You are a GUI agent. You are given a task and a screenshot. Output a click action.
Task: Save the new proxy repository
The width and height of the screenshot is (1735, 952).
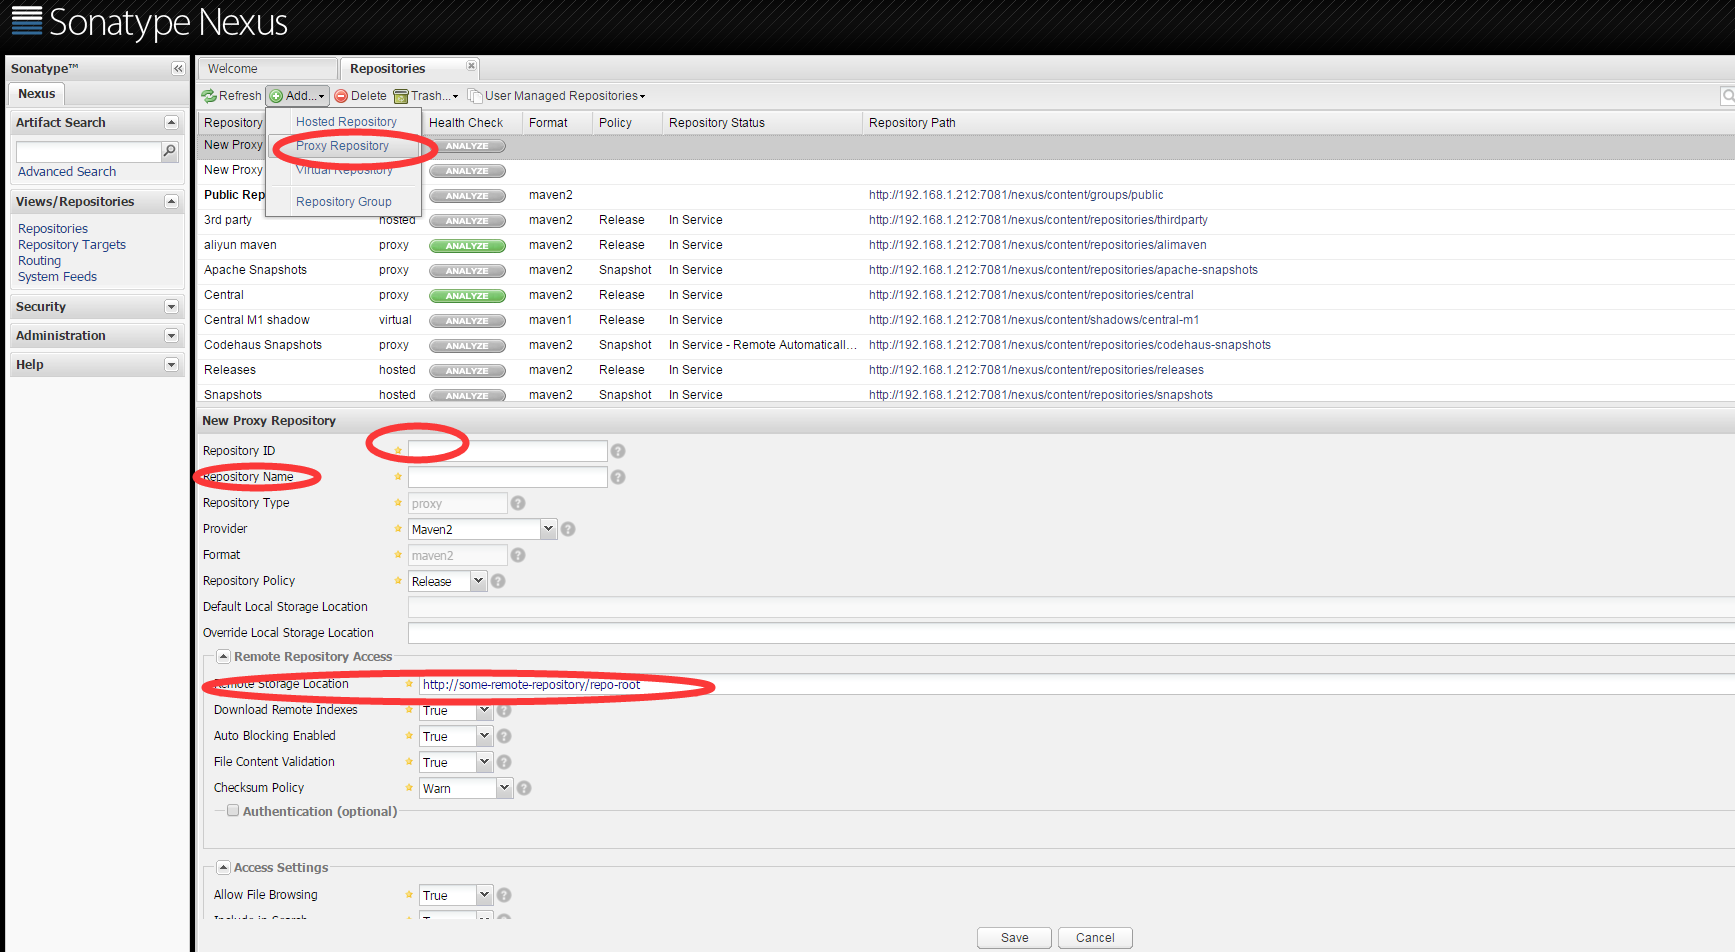[1014, 938]
